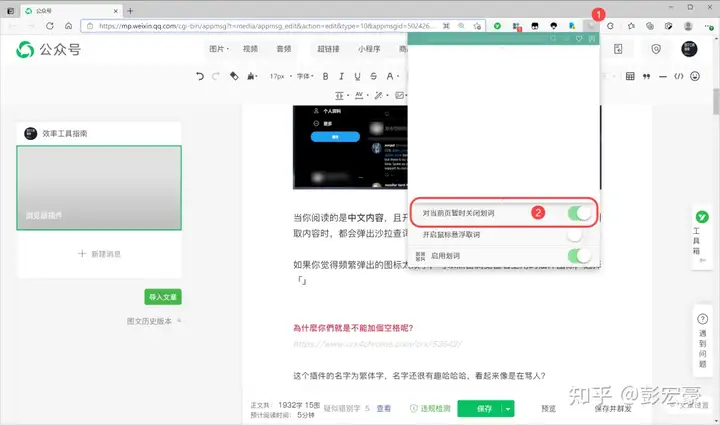720x425 pixels.
Task: Toggle 对当前页暂时关闭划词 switch
Action: click(579, 213)
